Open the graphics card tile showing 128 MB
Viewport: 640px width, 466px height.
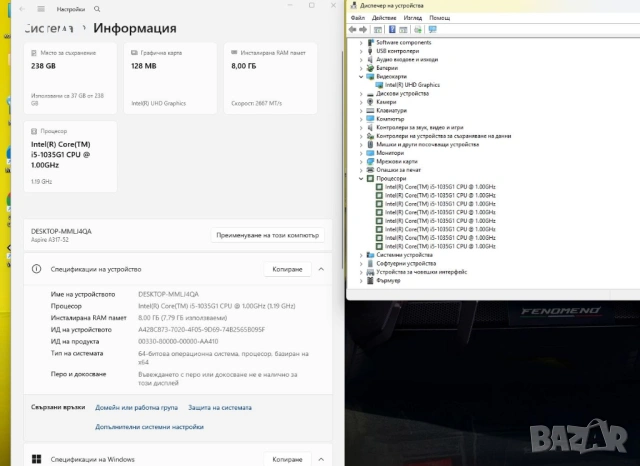pyautogui.click(x=170, y=78)
